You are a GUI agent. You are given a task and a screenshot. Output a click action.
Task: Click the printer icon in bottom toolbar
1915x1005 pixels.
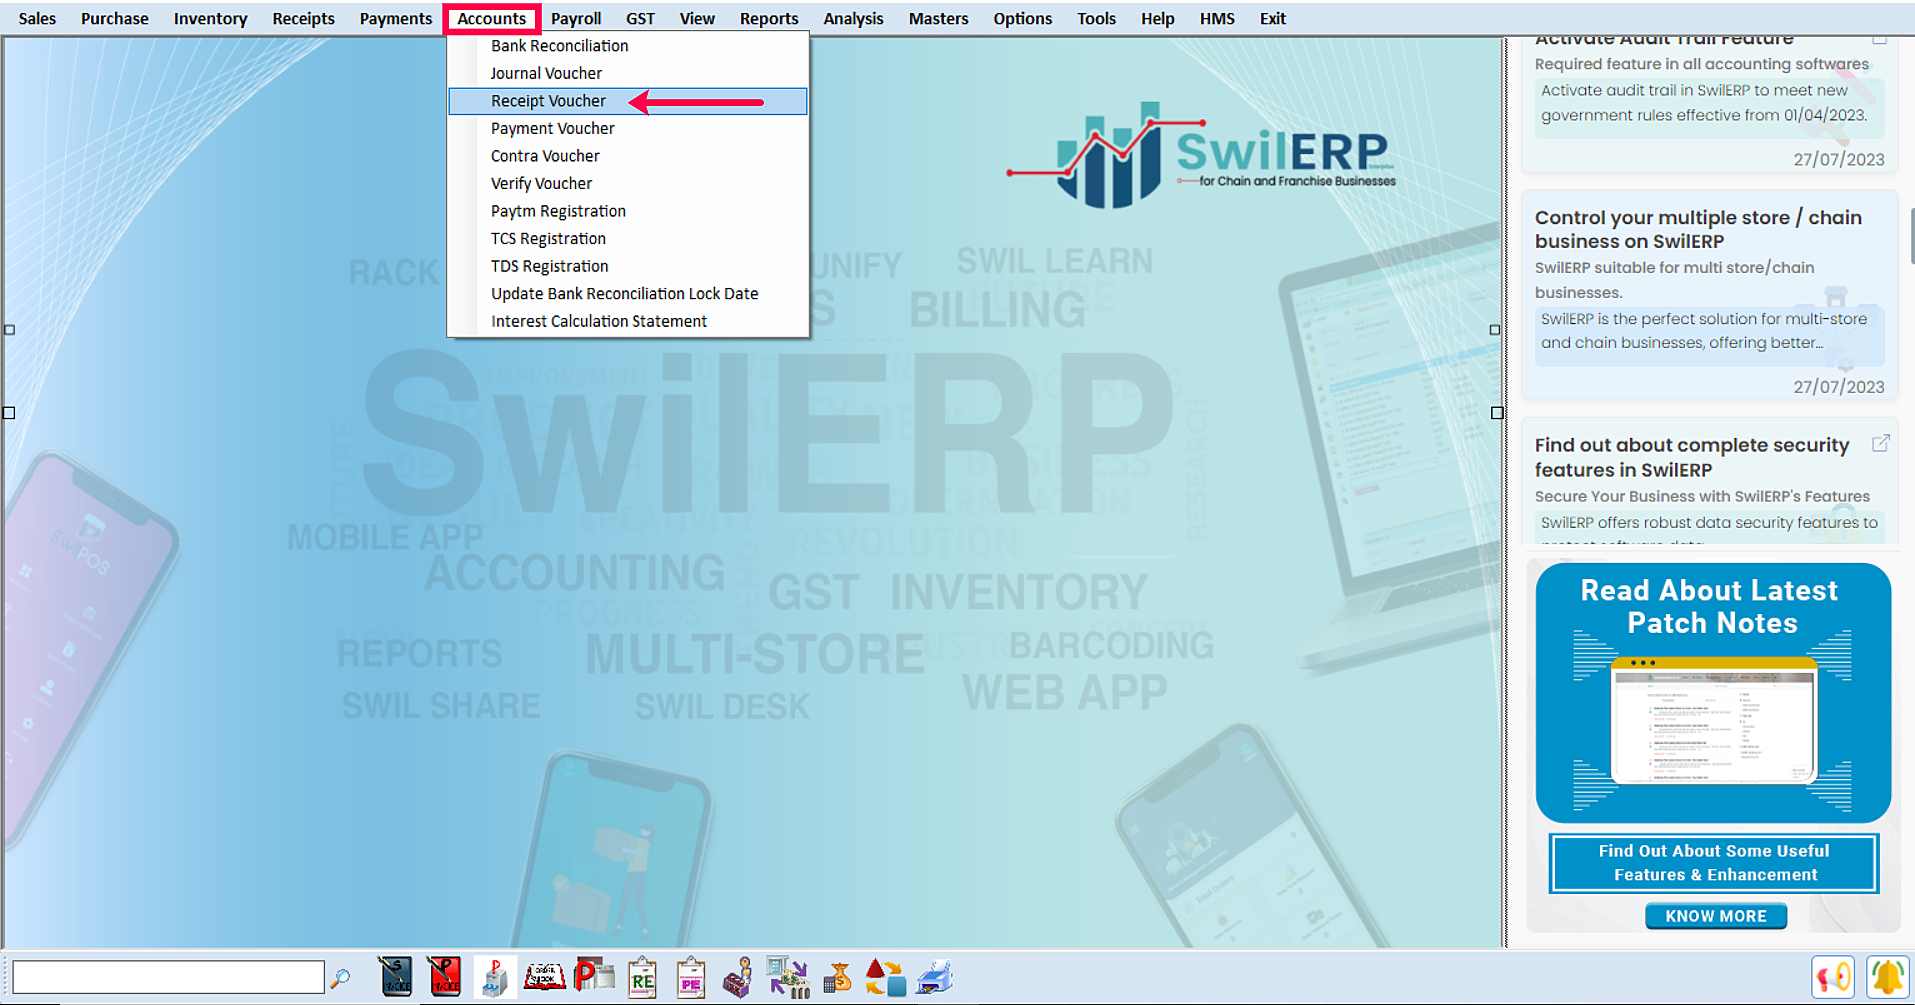coord(935,977)
